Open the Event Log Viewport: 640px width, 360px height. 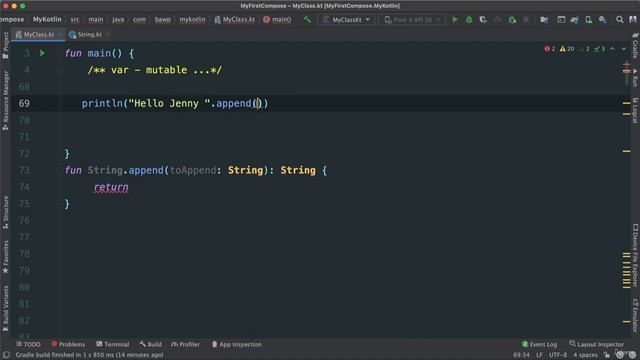click(539, 344)
